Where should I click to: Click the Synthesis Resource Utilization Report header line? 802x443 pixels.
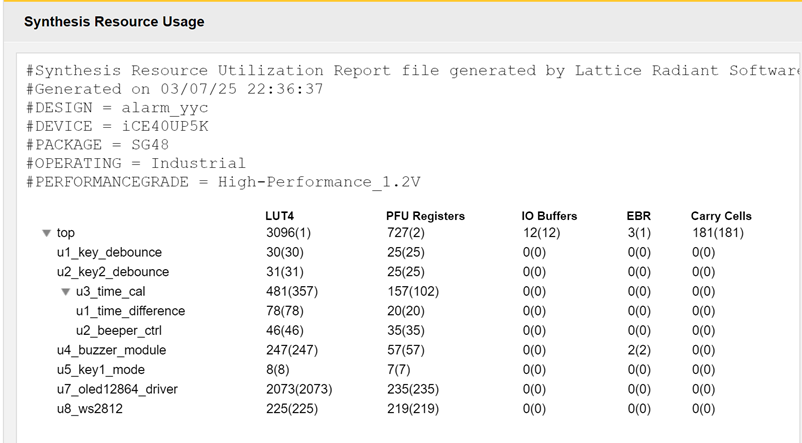413,71
